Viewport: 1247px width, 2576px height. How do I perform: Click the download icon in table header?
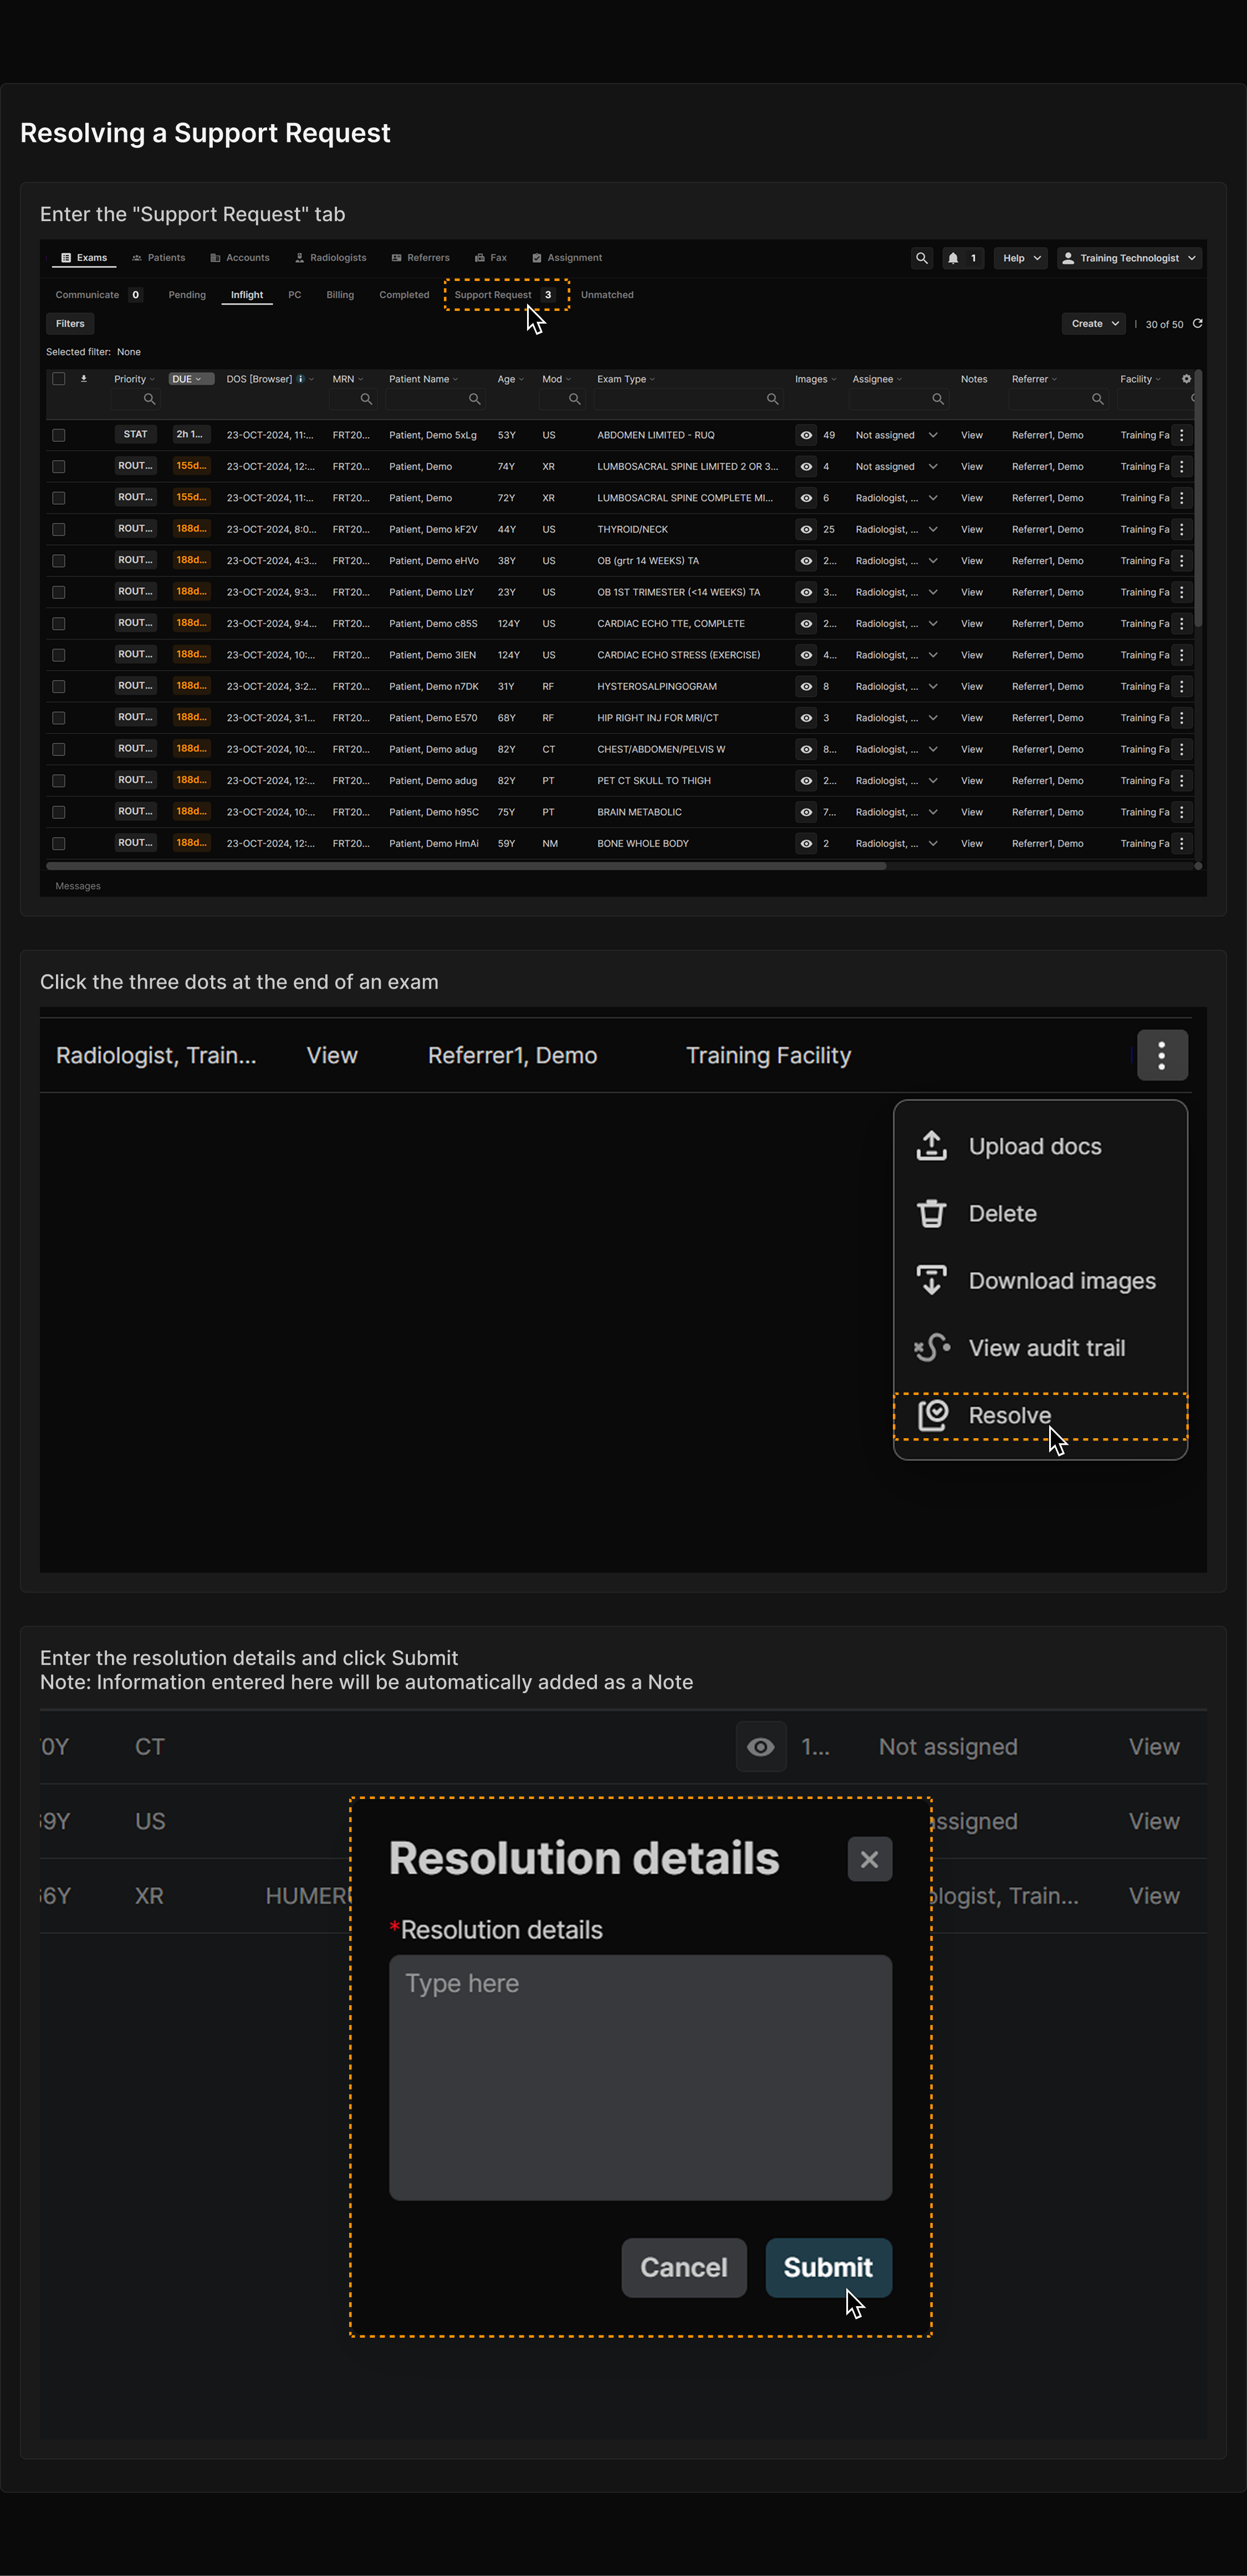pyautogui.click(x=84, y=379)
